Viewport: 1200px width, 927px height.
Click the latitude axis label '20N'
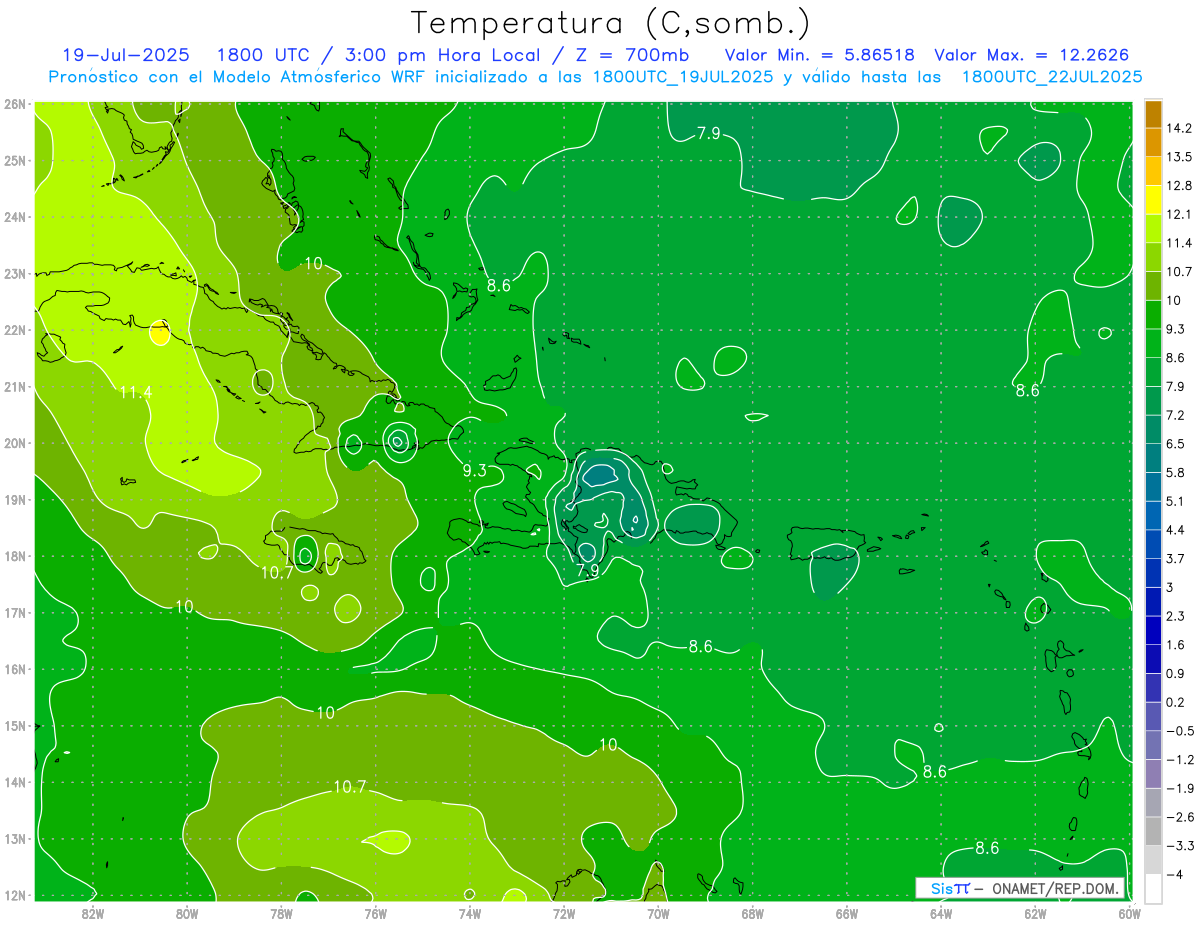coord(14,443)
